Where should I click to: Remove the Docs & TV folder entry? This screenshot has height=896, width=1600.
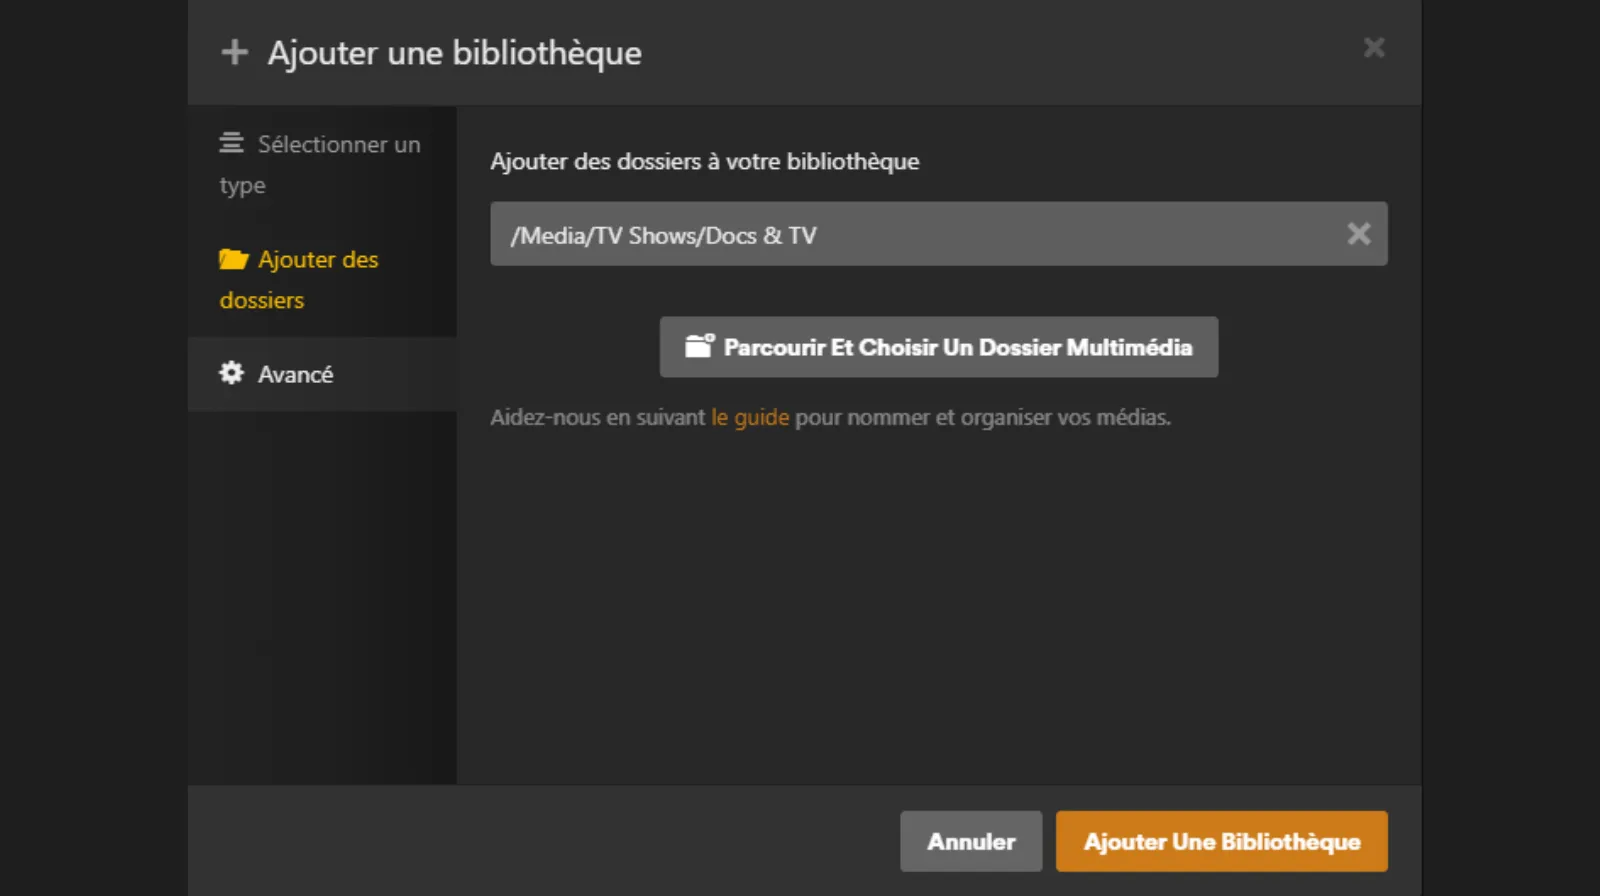click(x=1358, y=234)
